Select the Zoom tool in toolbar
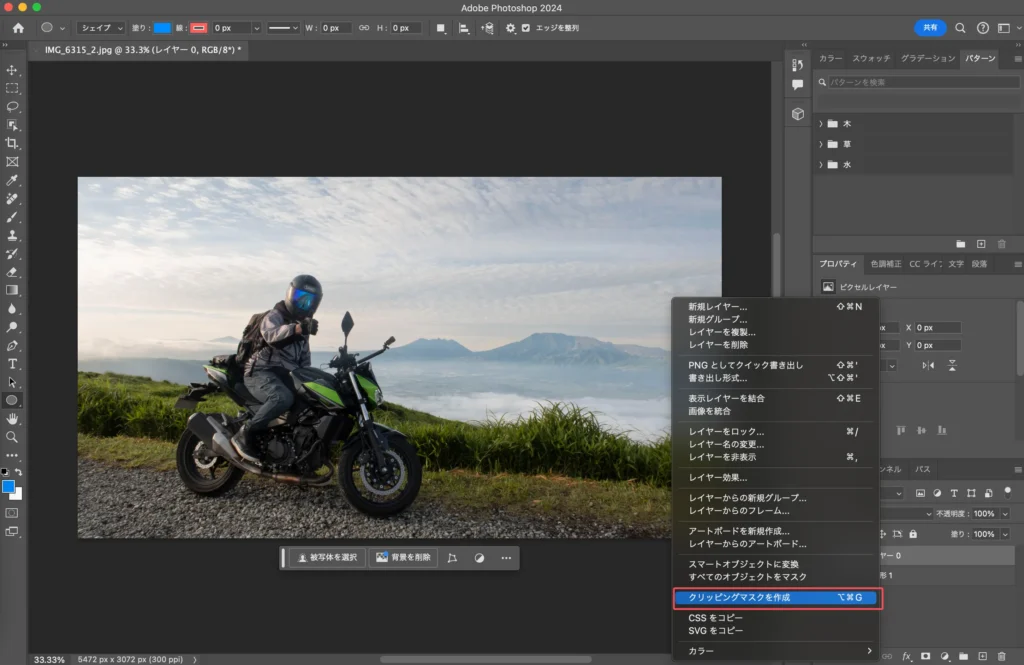The width and height of the screenshot is (1024, 665). pyautogui.click(x=13, y=437)
